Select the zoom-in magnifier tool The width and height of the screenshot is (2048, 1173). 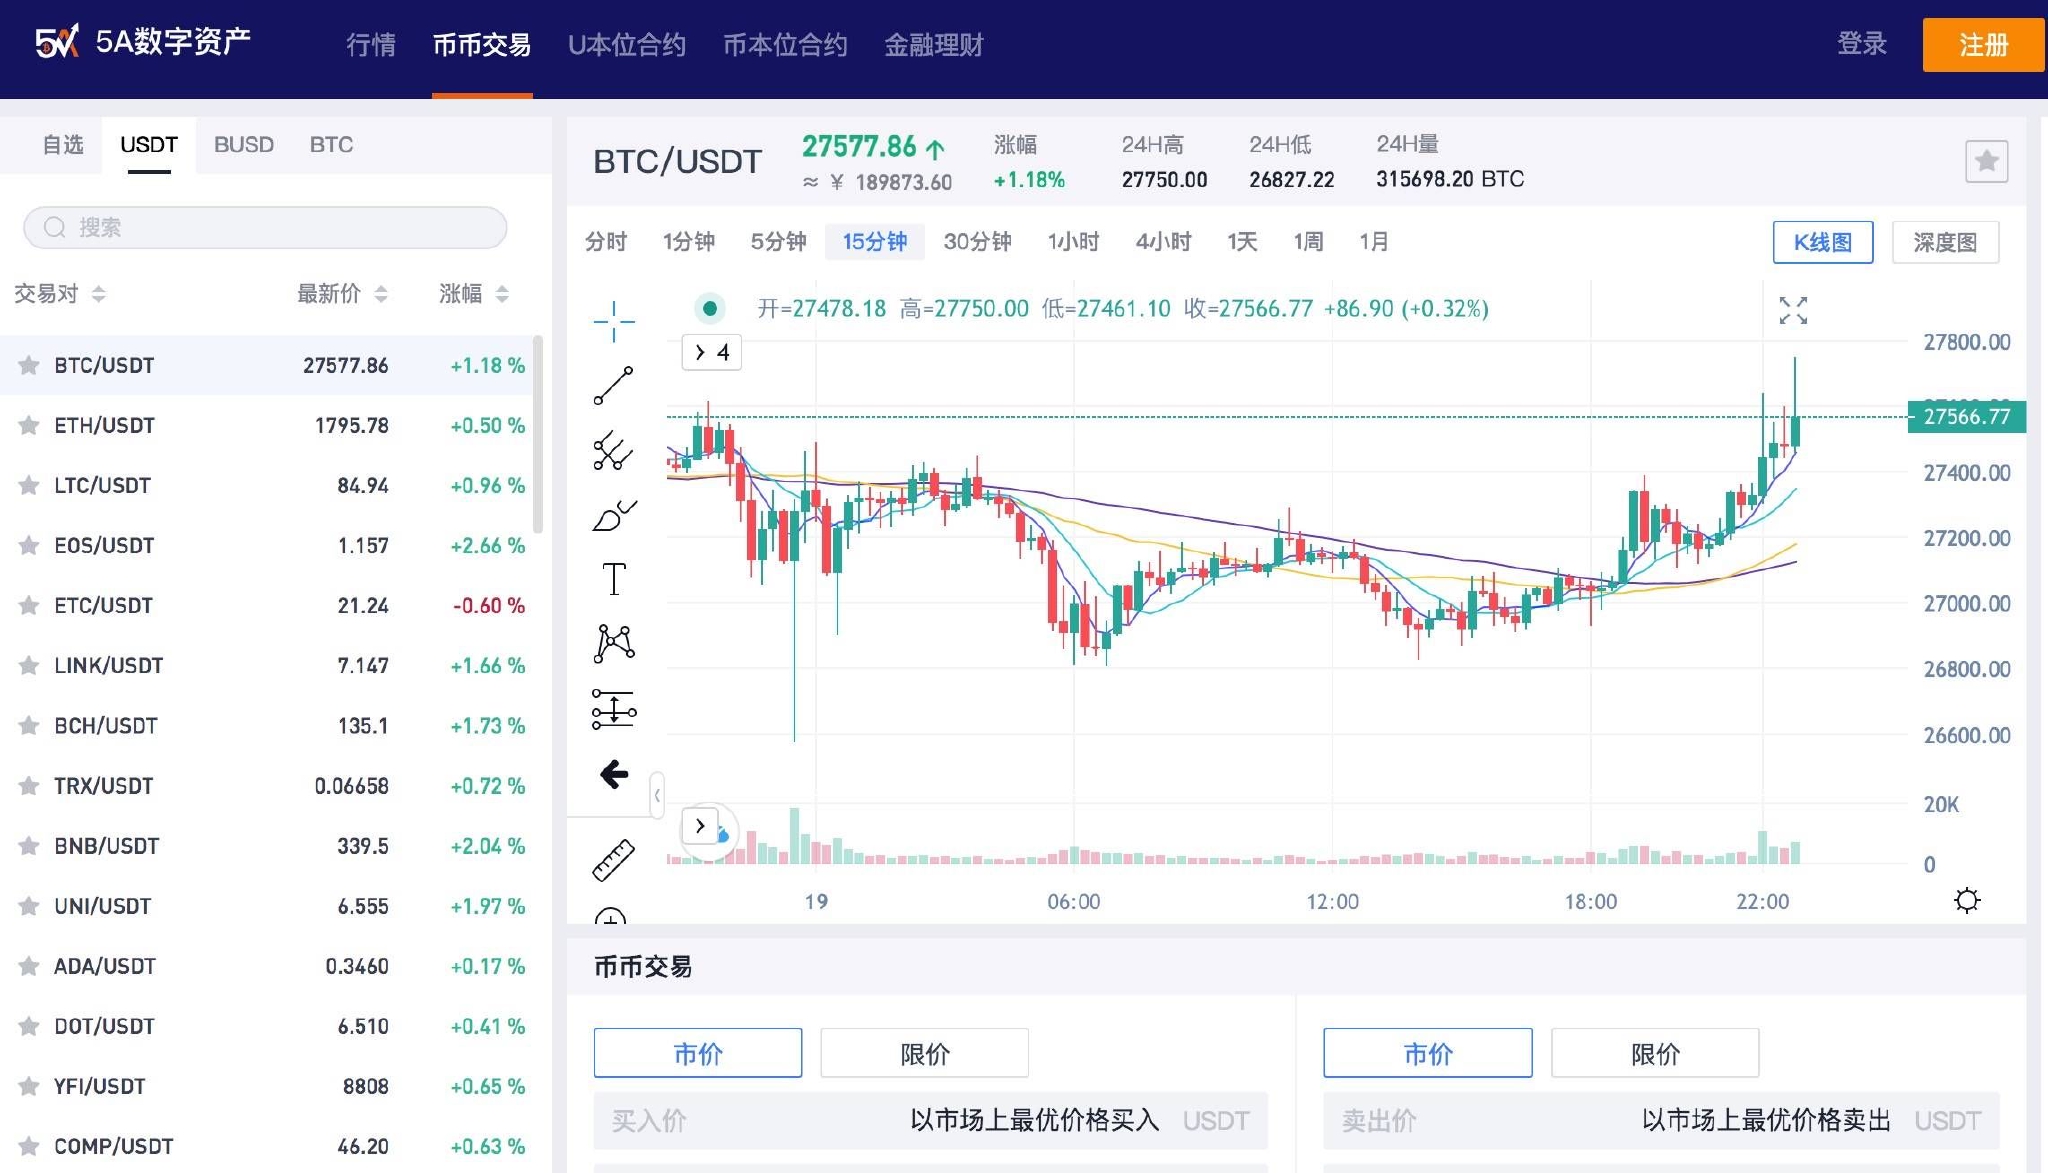(613, 916)
